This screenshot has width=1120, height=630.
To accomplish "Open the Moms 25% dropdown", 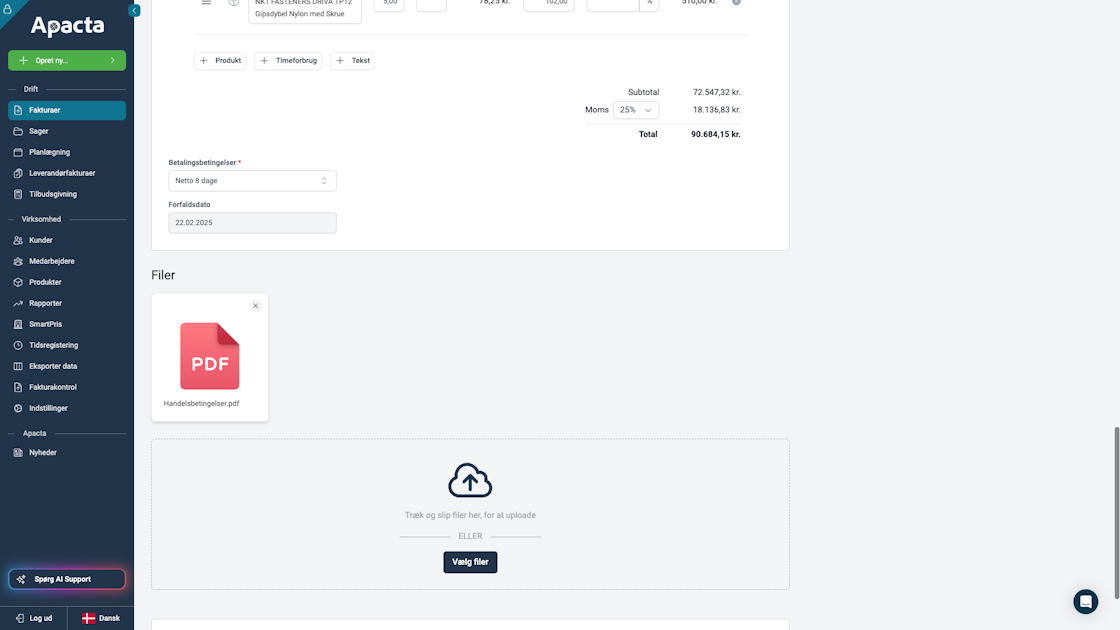I will tap(636, 110).
